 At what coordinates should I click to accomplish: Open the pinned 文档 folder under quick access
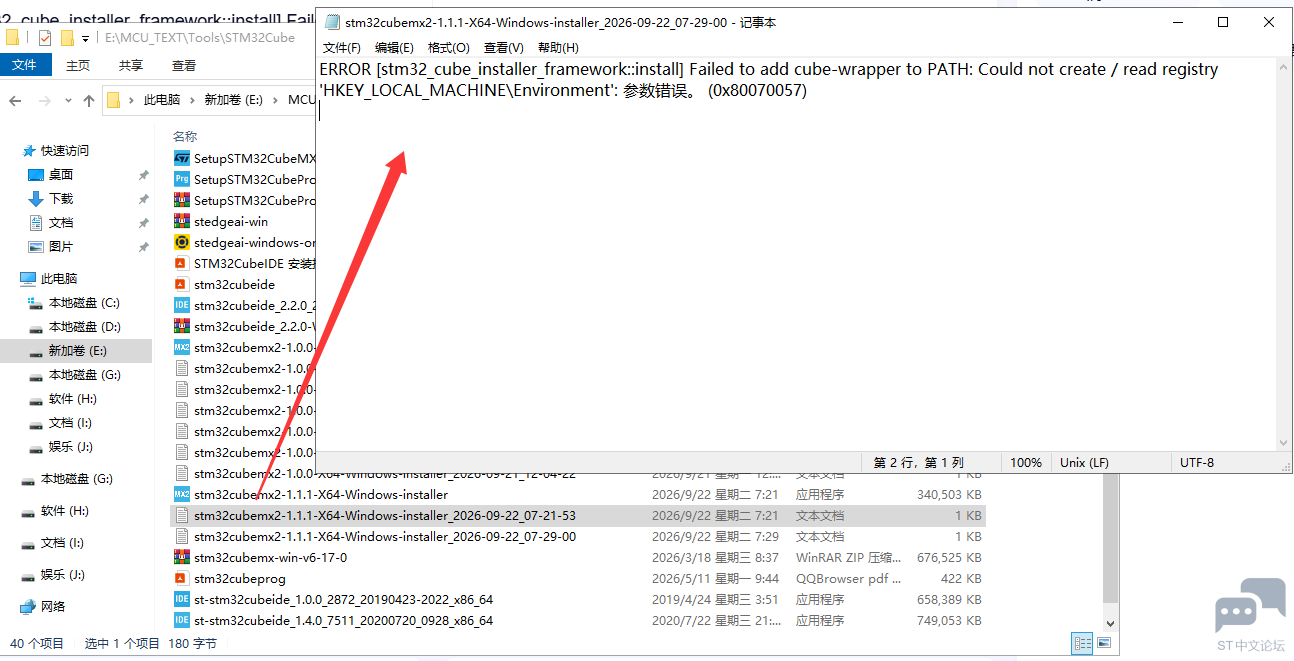61,222
